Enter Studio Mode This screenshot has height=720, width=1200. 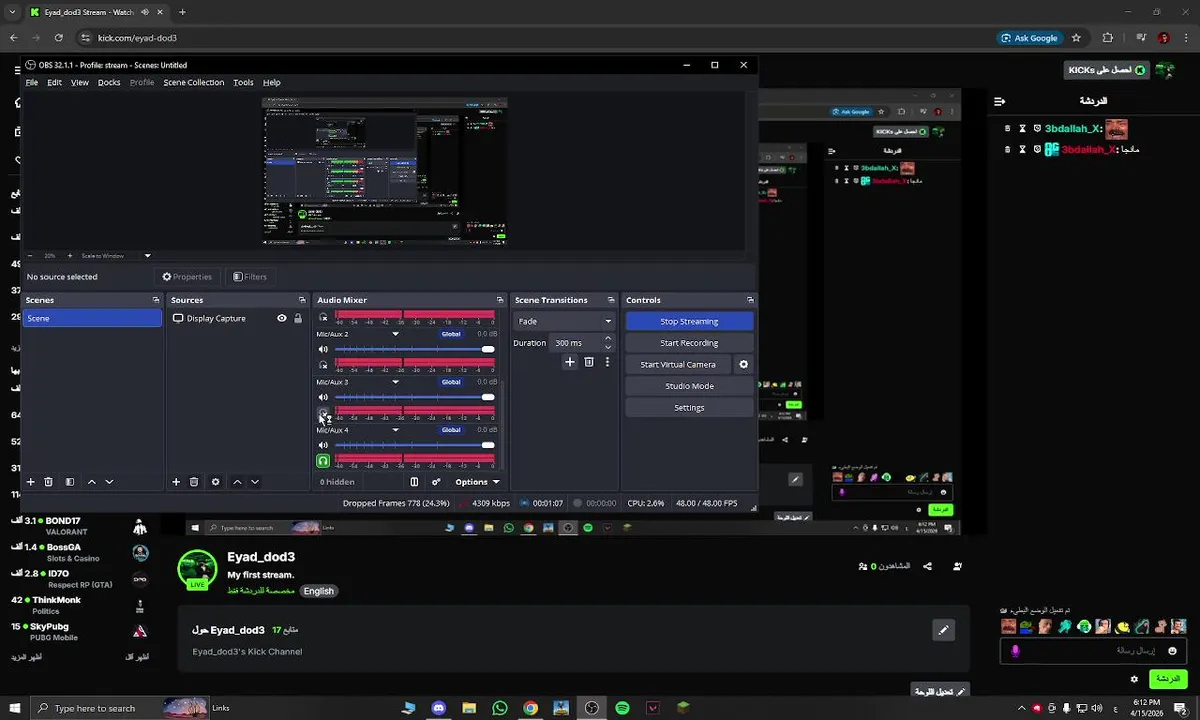click(x=689, y=386)
